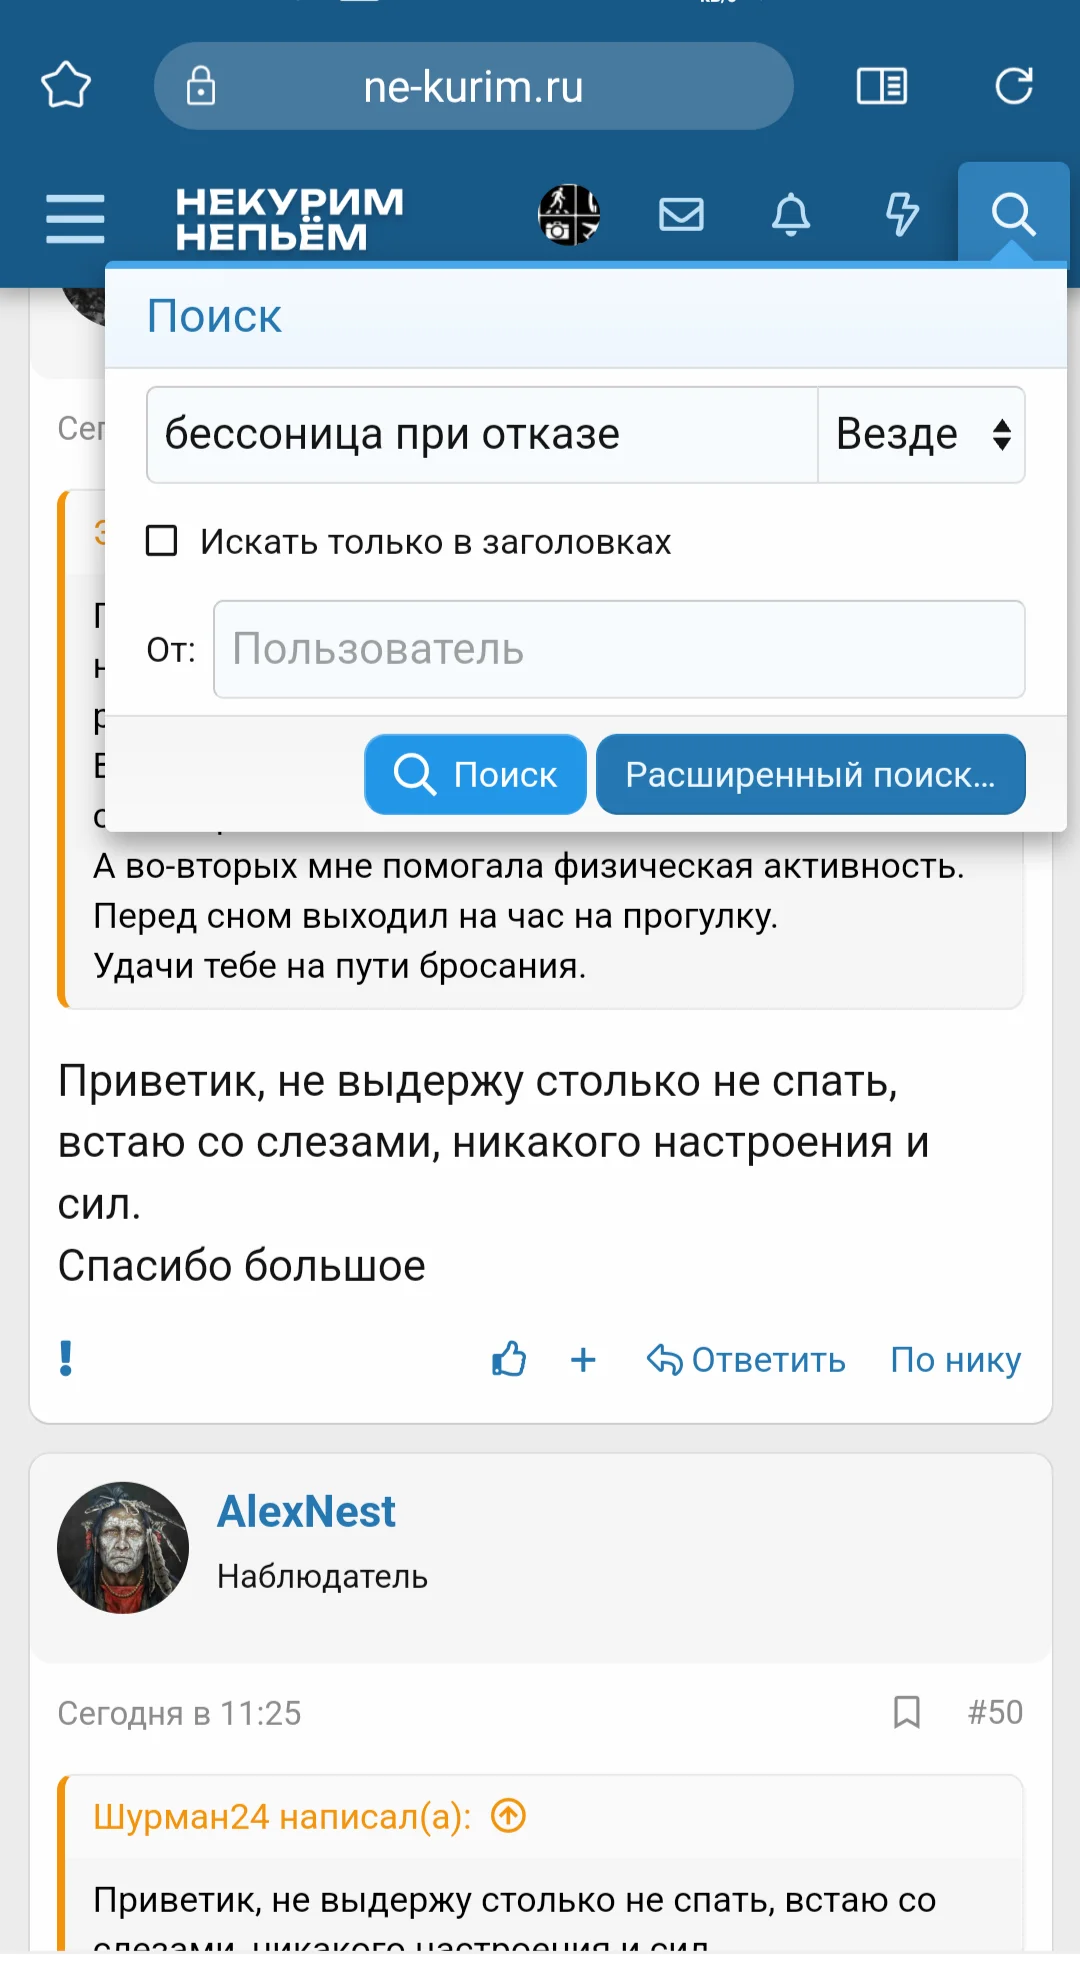Open the 'Ответить' reply link

(746, 1360)
